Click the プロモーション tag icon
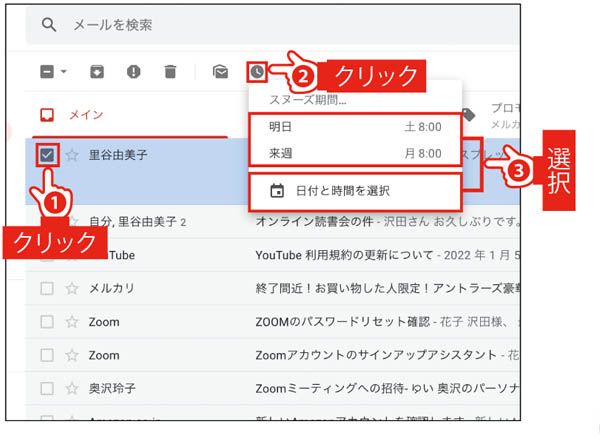 point(469,114)
